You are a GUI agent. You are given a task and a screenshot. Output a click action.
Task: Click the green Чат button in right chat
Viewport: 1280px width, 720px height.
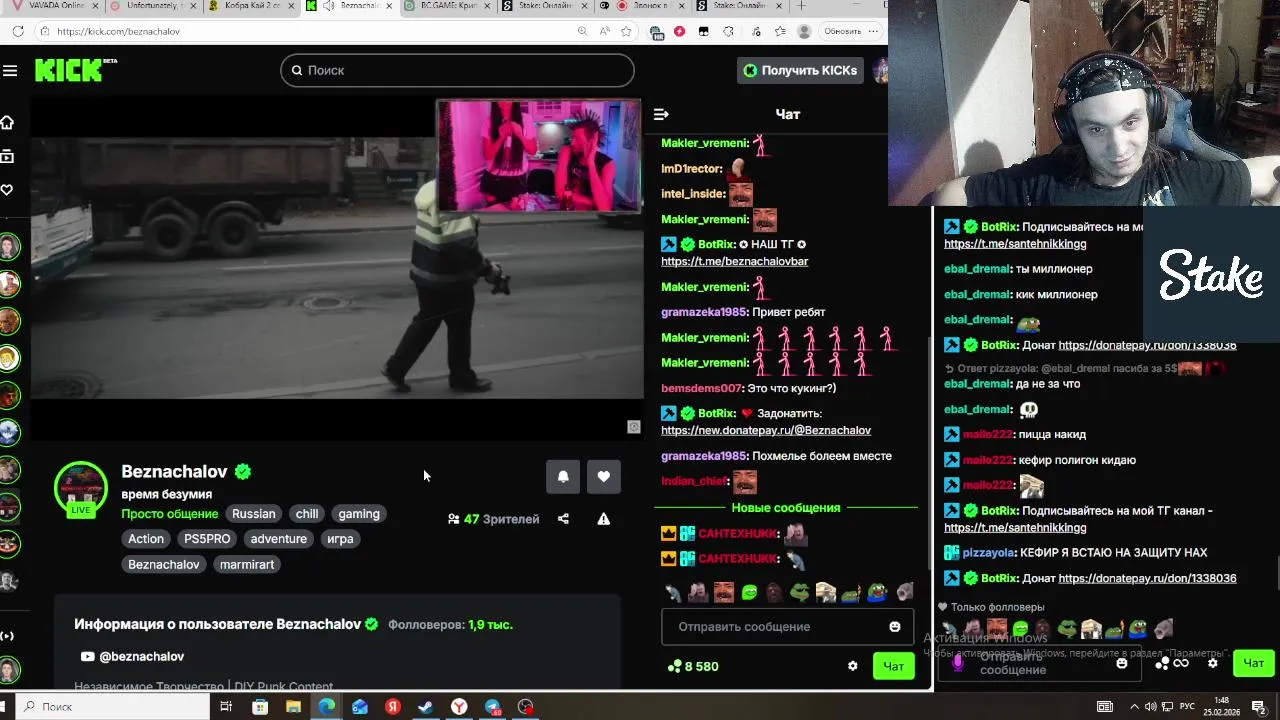point(1253,663)
